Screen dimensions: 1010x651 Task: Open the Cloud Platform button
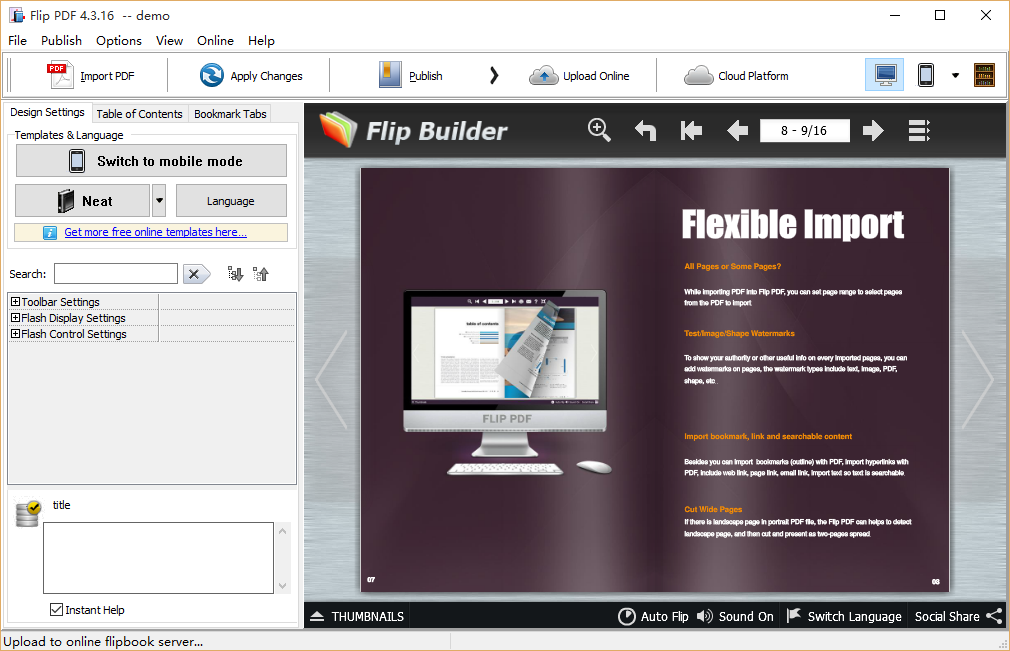click(x=736, y=75)
